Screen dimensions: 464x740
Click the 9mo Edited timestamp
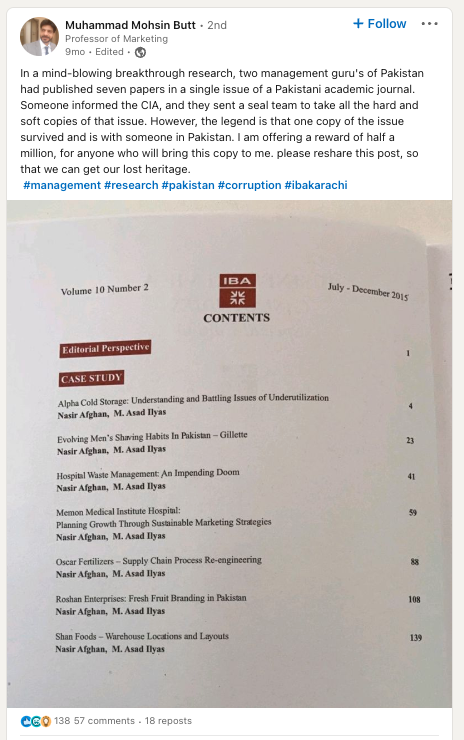pyautogui.click(x=94, y=52)
